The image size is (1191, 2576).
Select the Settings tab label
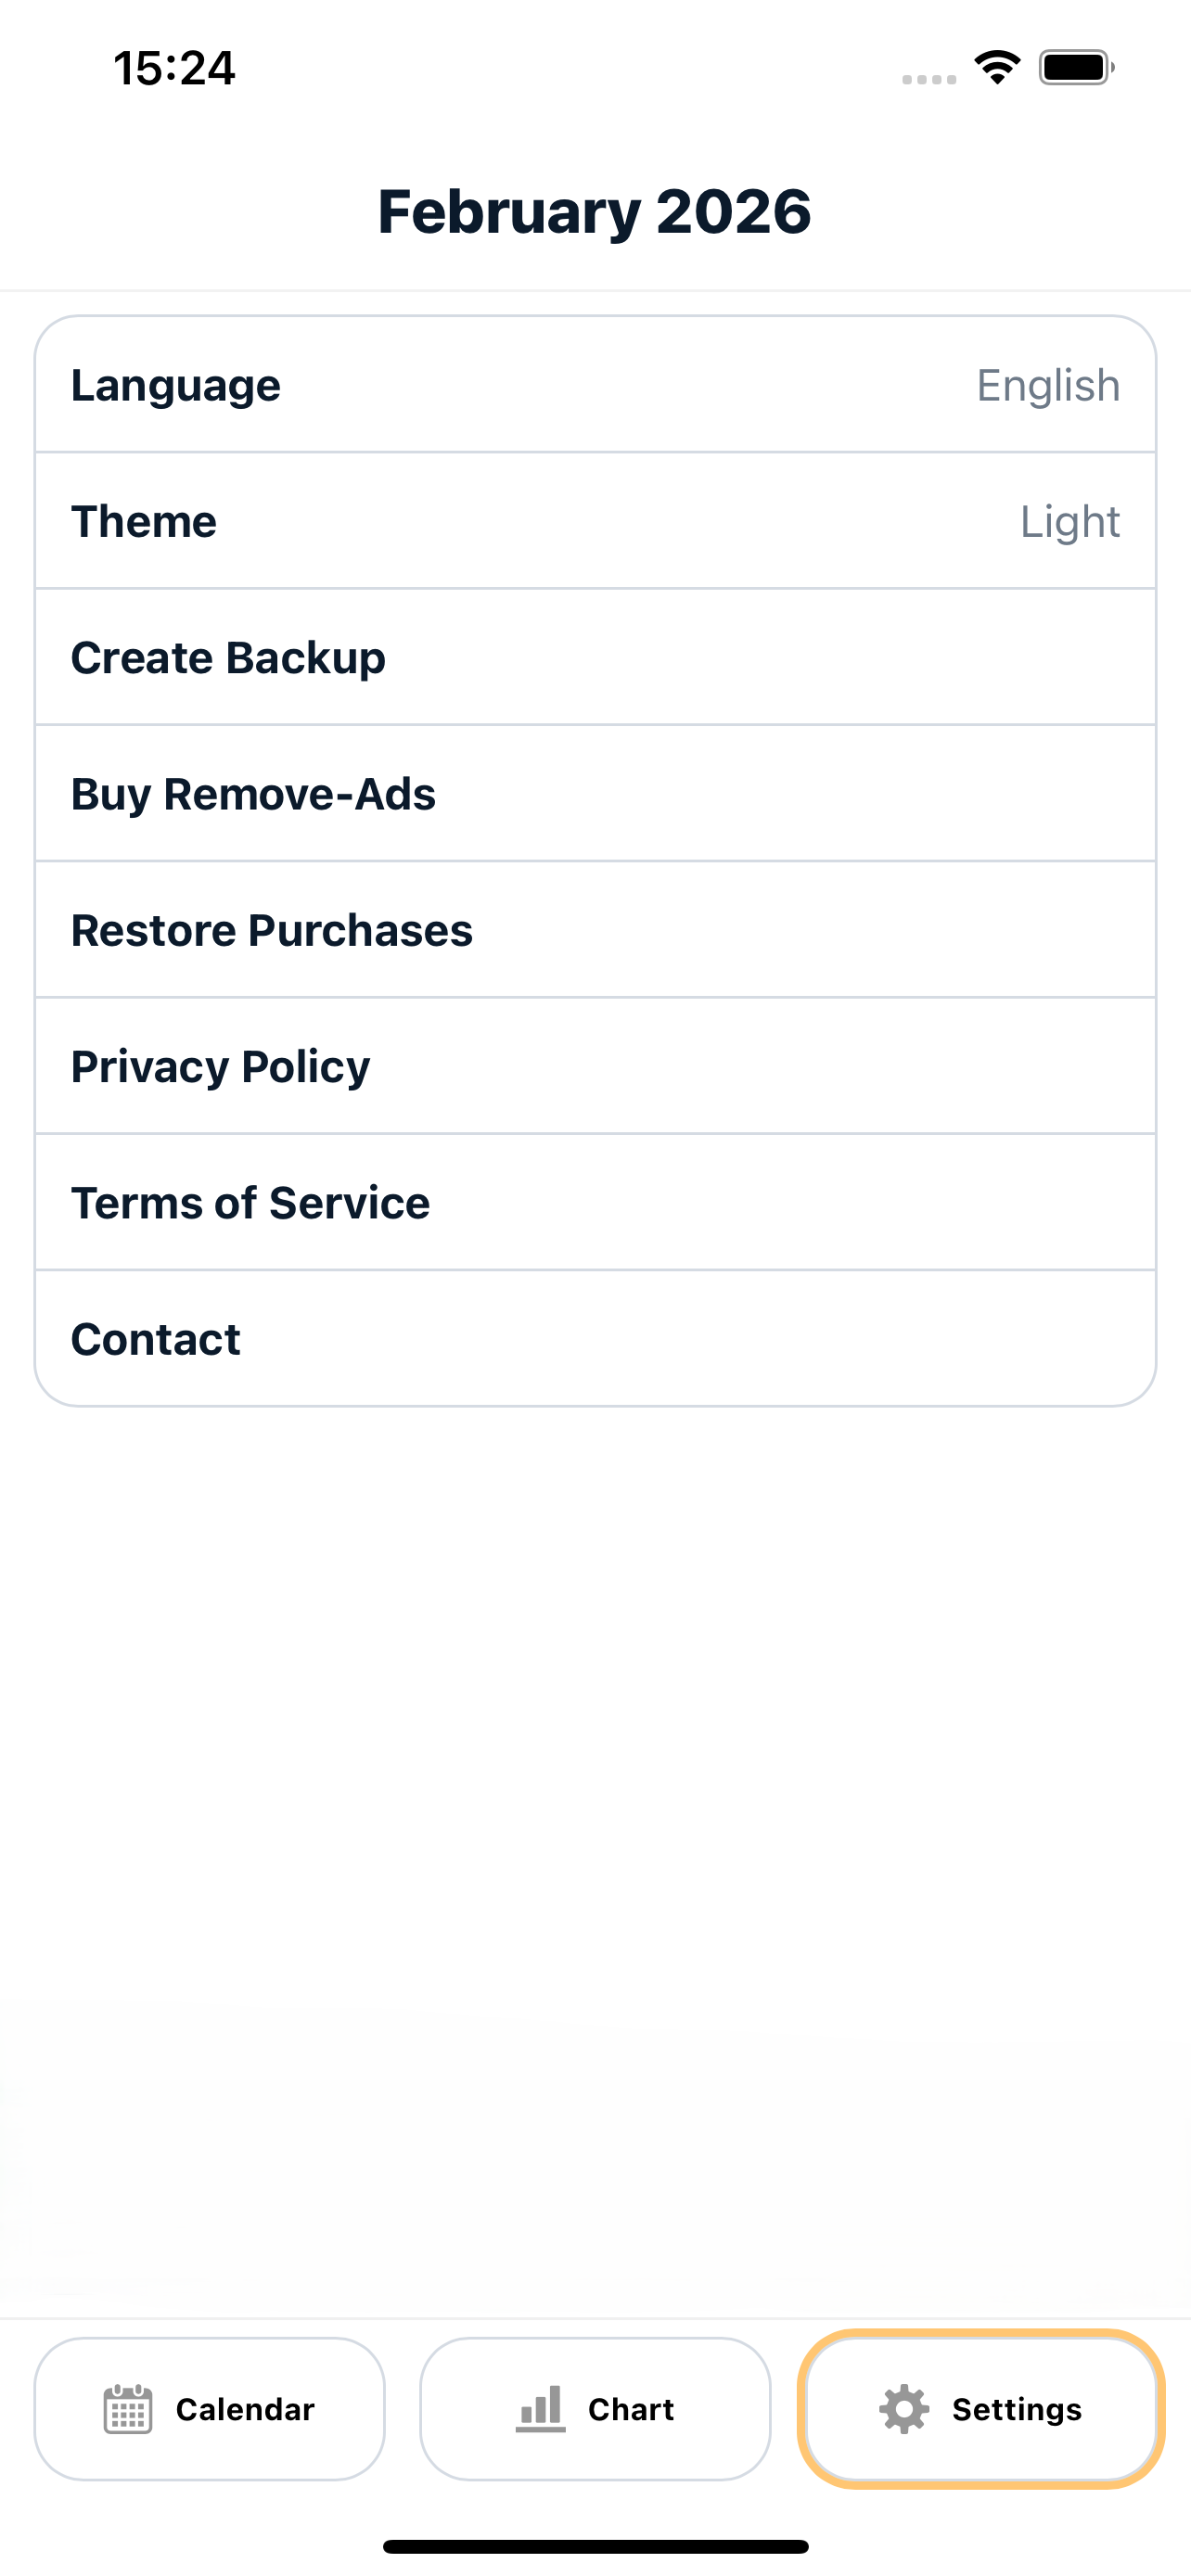tap(1016, 2409)
